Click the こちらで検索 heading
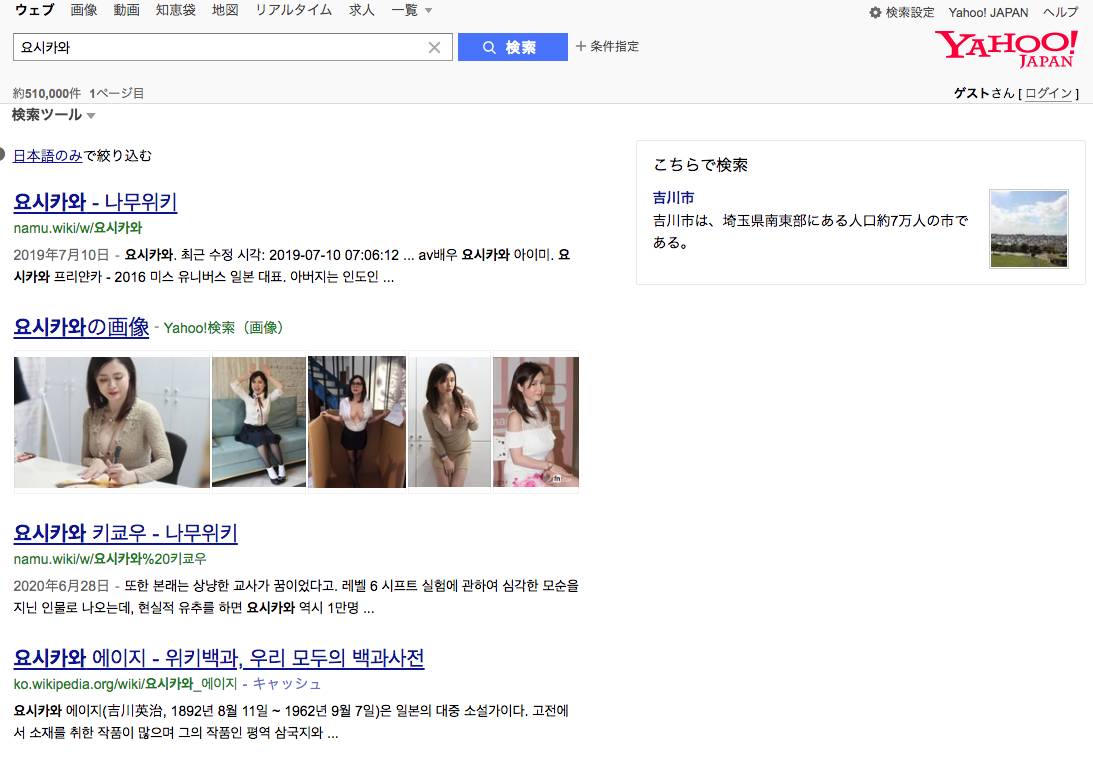 coord(701,165)
